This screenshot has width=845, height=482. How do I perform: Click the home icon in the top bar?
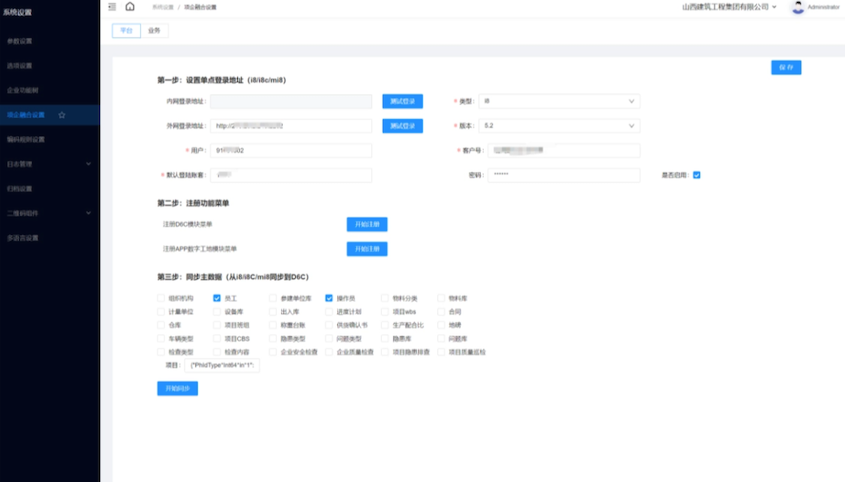click(x=130, y=7)
